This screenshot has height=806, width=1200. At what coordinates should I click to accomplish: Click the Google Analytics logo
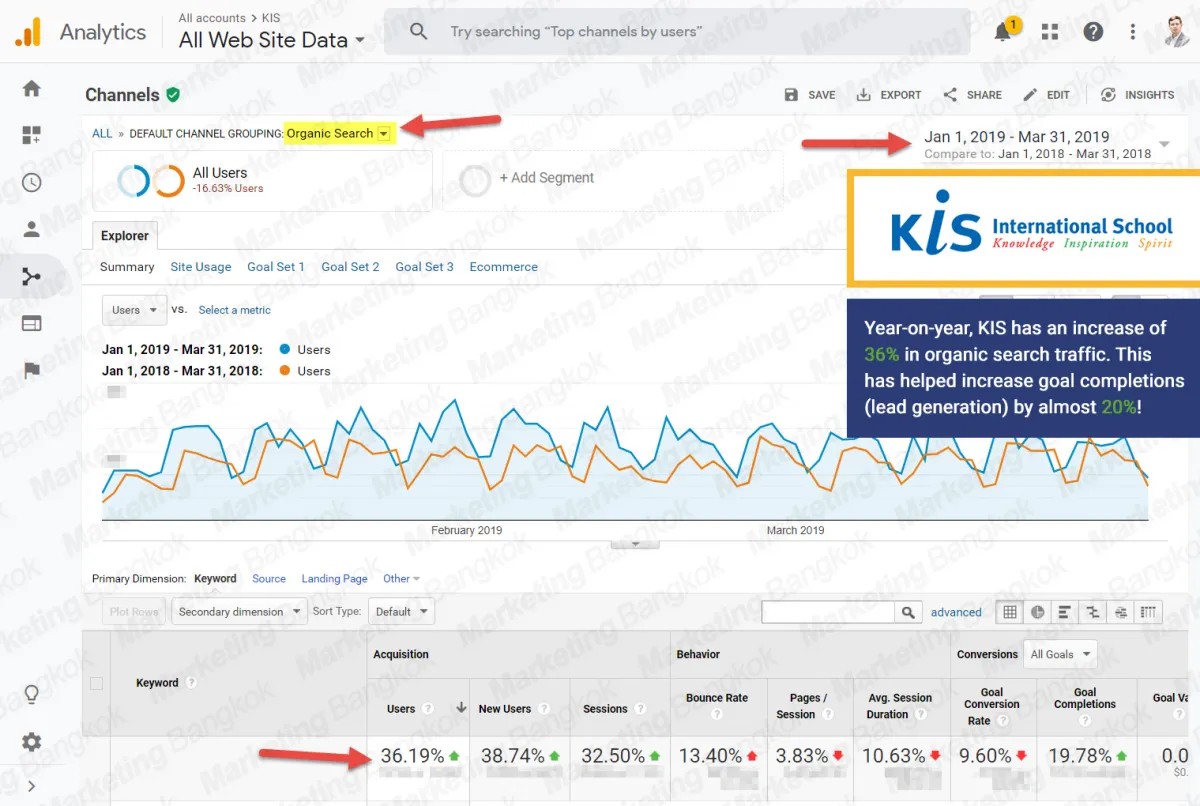coord(28,32)
